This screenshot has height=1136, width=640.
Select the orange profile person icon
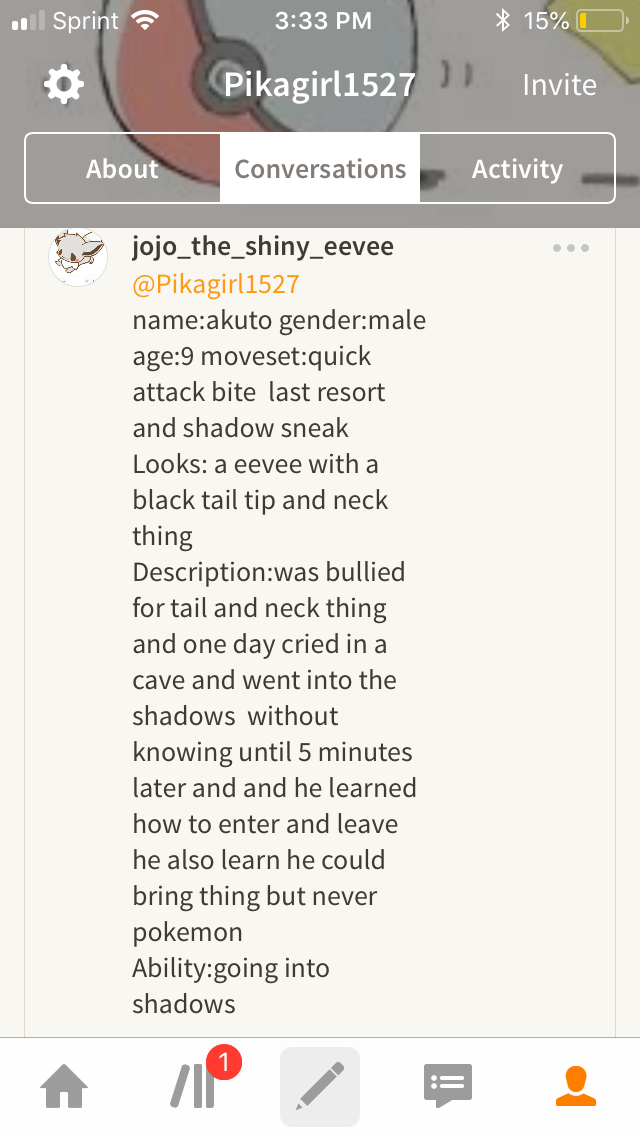(x=576, y=1086)
